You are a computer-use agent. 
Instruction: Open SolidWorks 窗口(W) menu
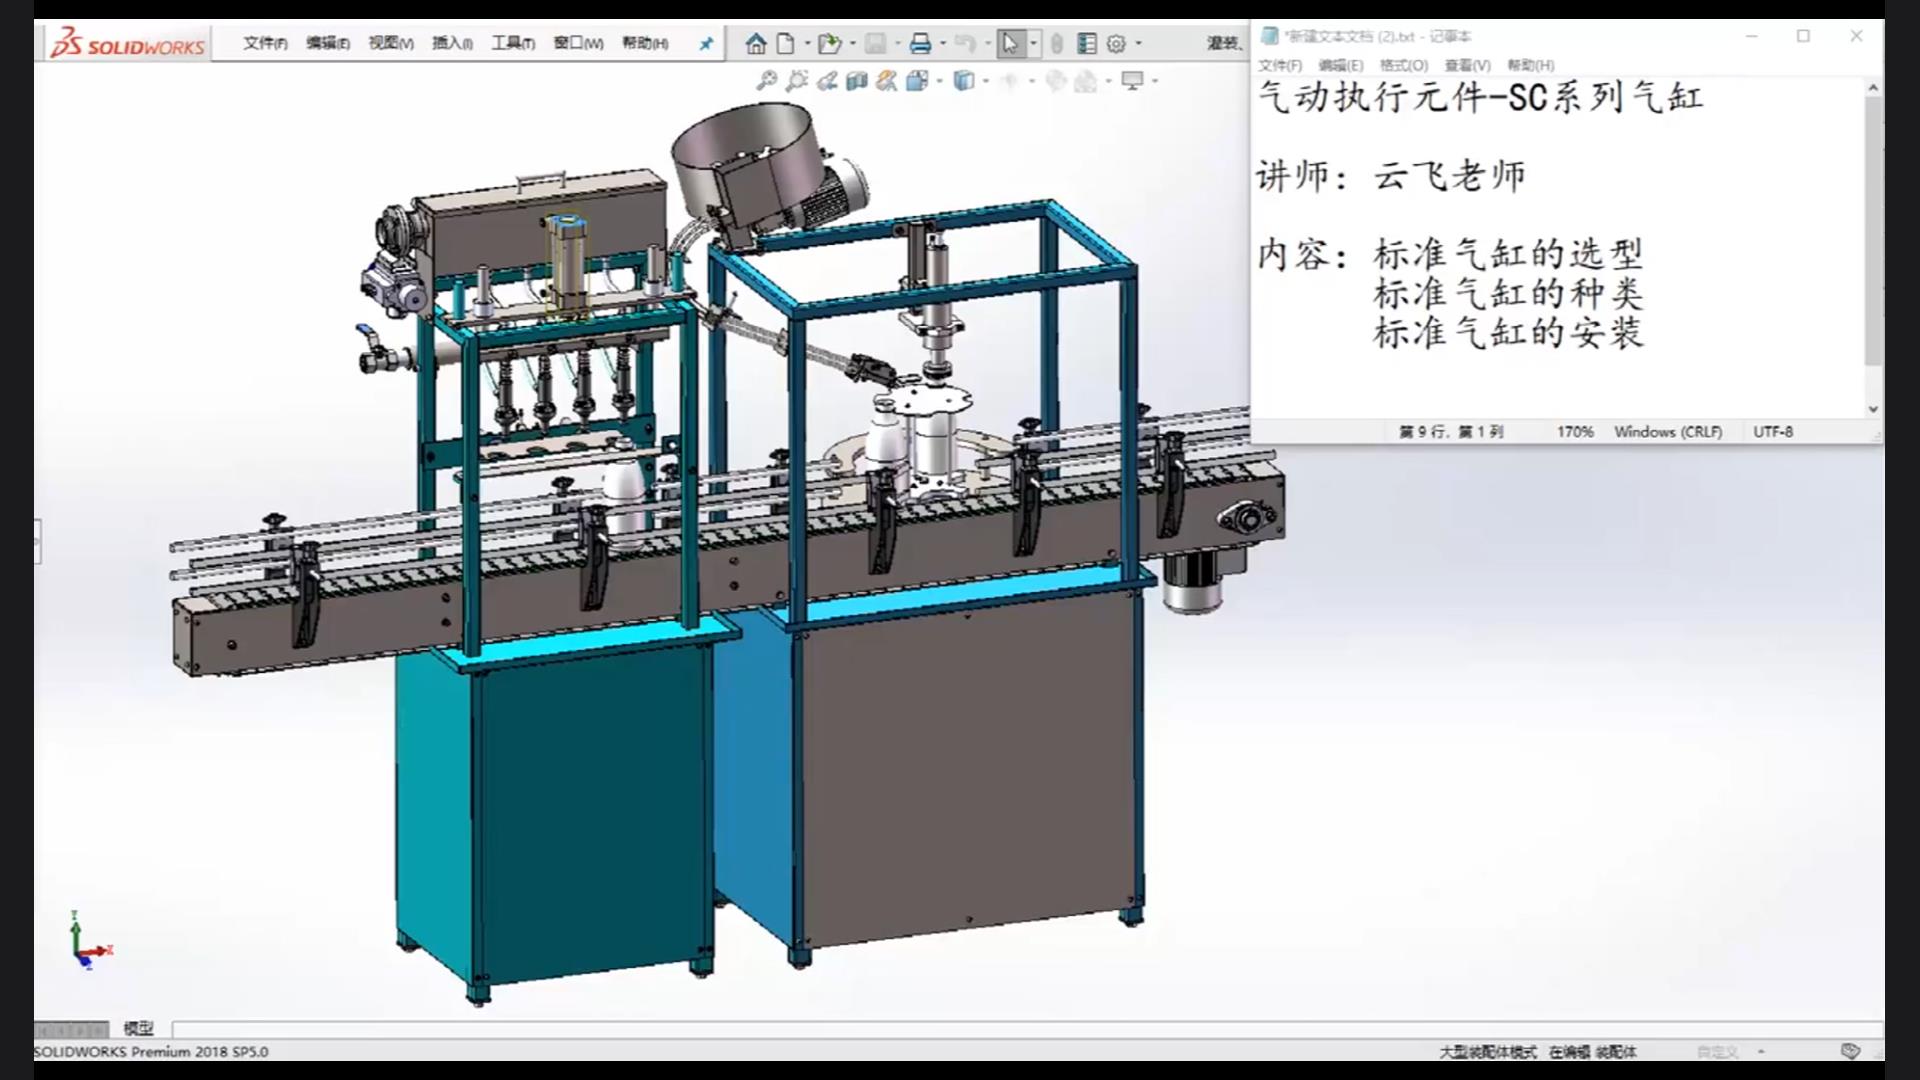click(x=578, y=43)
